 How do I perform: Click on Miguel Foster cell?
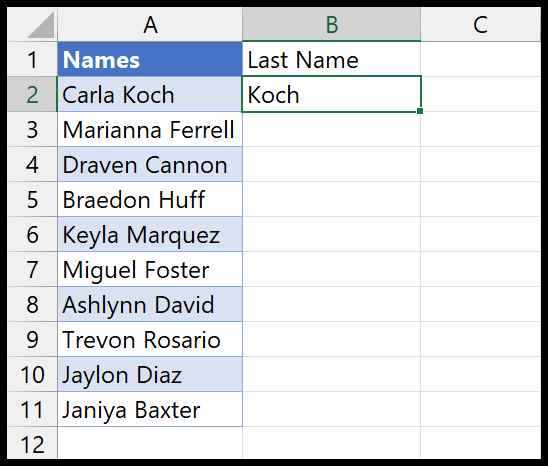[x=150, y=269]
